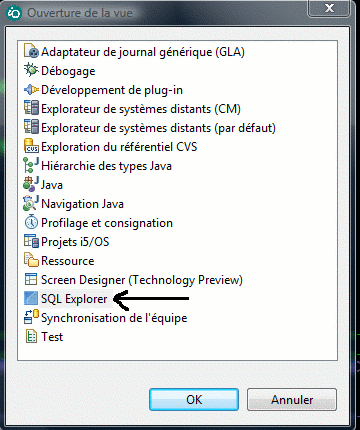Click the Ressource folder icon

31,260
